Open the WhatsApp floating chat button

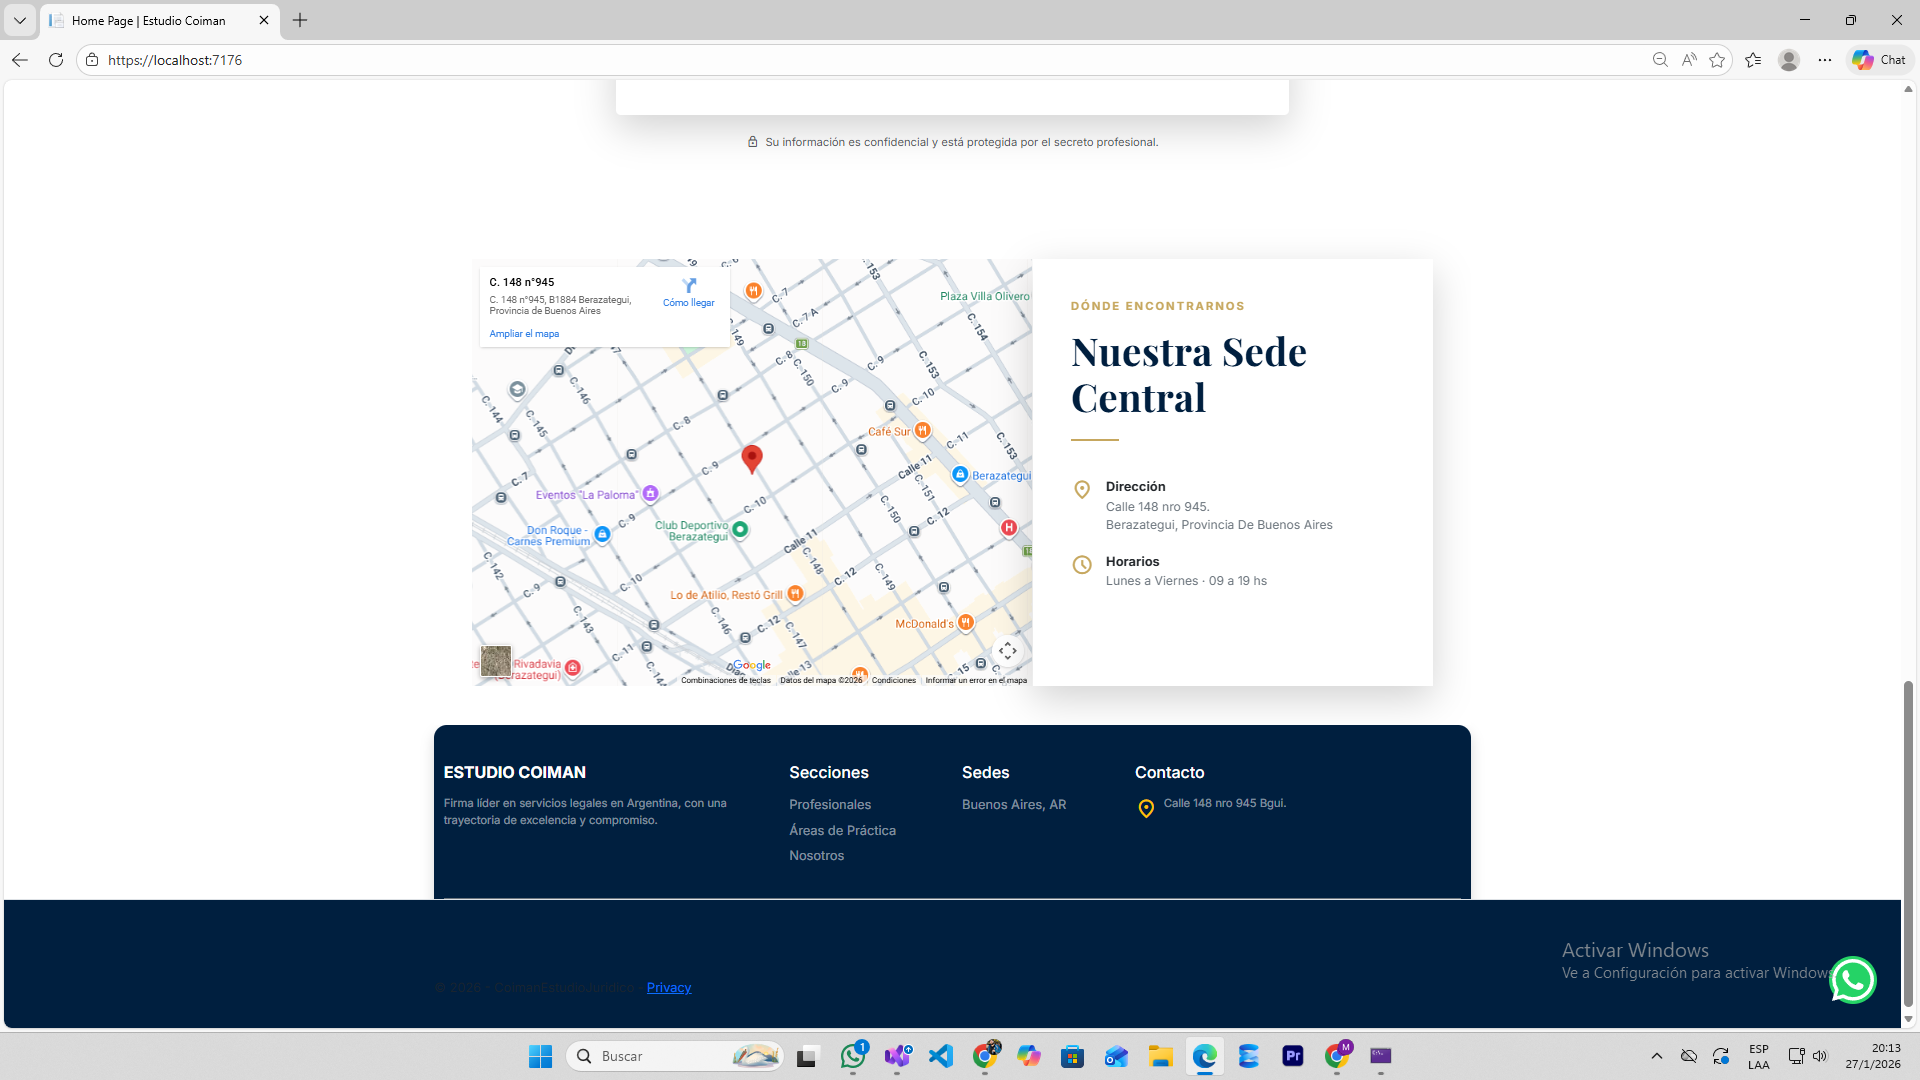click(x=1853, y=980)
